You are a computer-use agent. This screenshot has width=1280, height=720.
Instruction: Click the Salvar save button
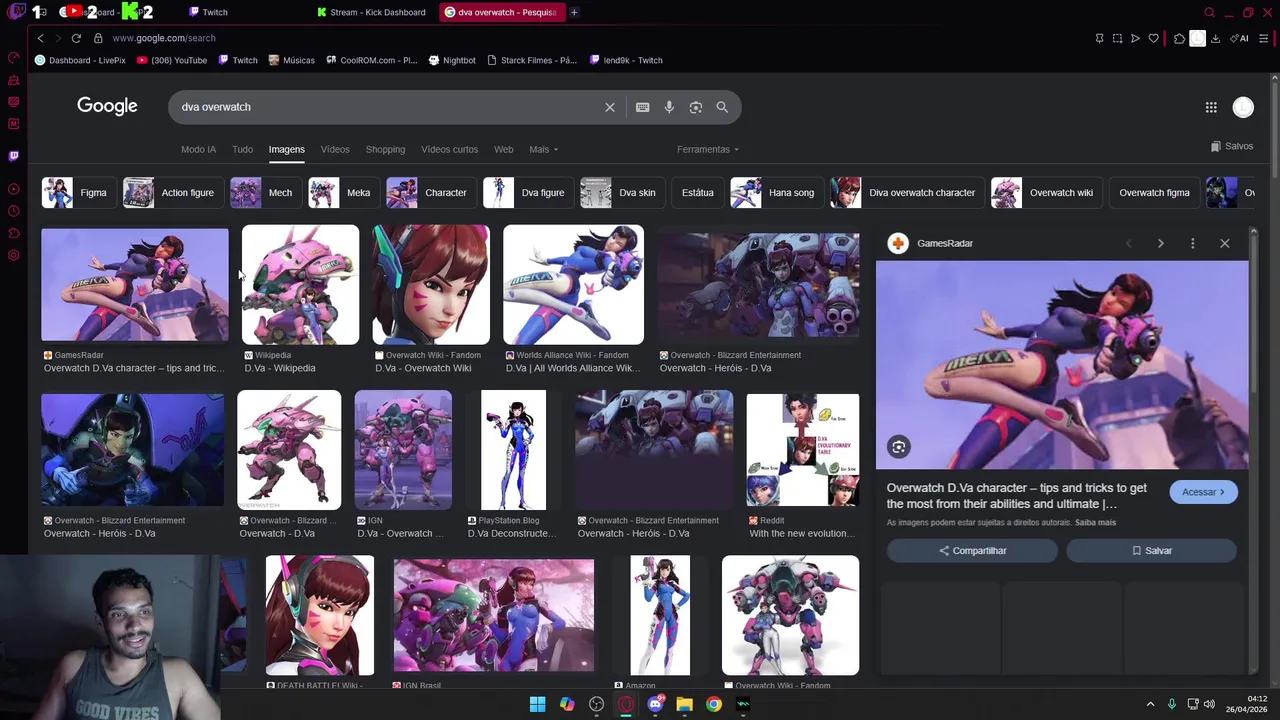(1151, 551)
